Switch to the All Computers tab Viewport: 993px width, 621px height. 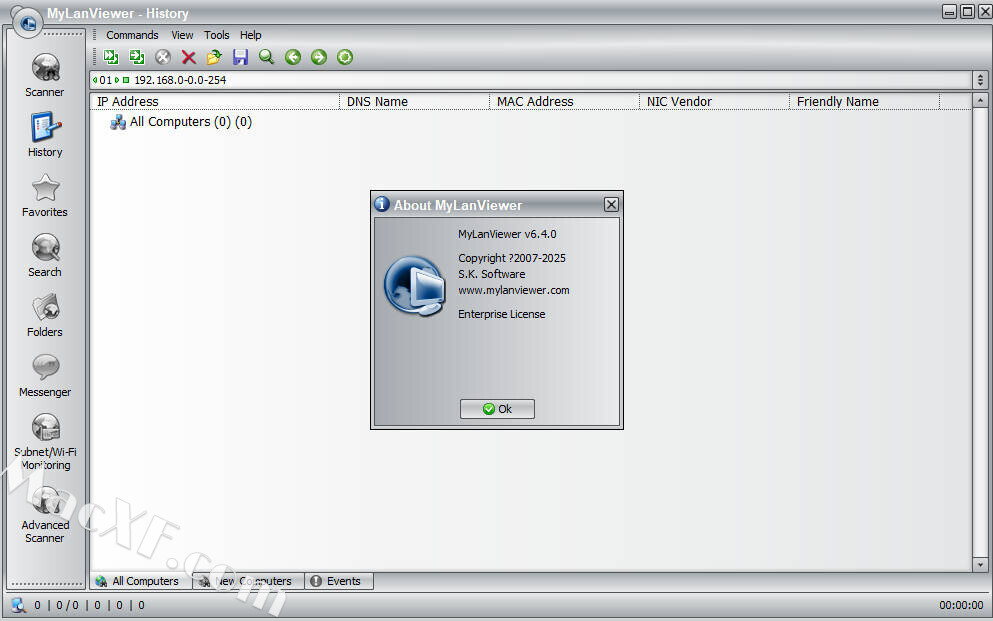tap(141, 581)
